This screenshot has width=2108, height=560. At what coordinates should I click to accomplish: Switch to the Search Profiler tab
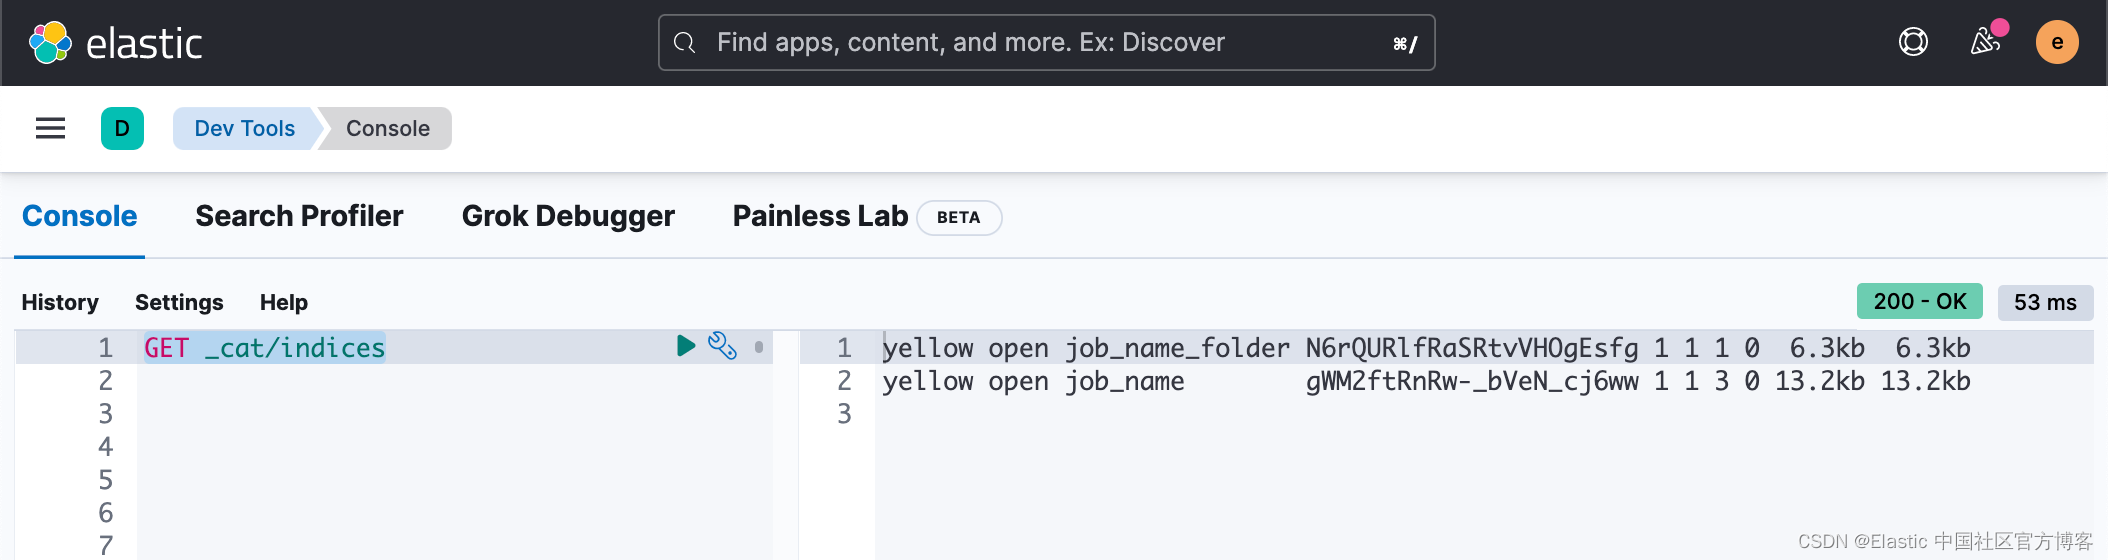[299, 216]
